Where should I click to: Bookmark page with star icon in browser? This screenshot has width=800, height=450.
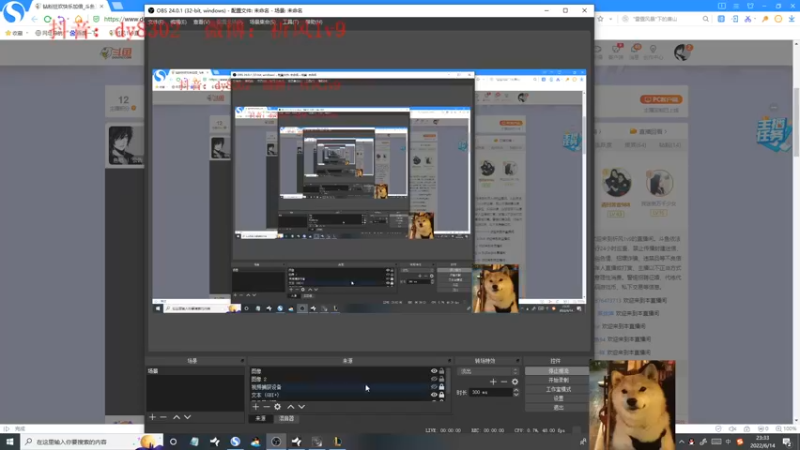point(601,19)
